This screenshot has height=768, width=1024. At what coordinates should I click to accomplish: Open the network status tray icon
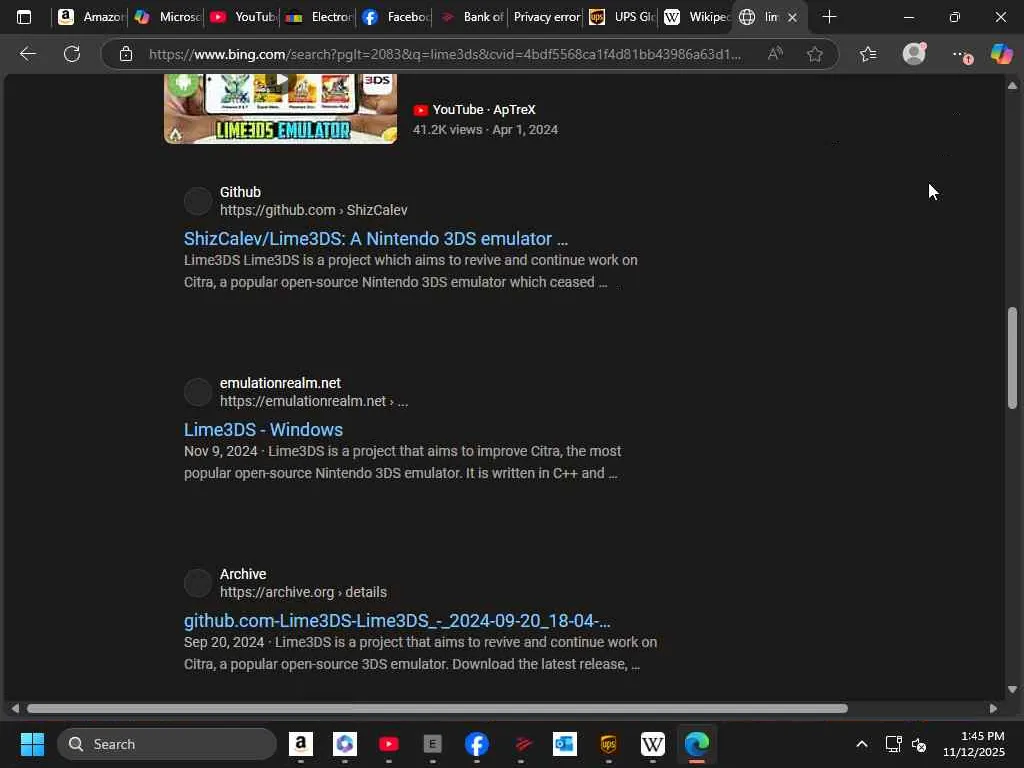pyautogui.click(x=893, y=744)
